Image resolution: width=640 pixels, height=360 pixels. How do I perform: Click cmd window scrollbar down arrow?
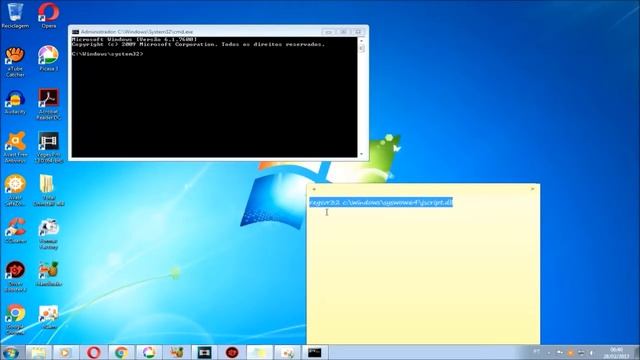coord(361,154)
